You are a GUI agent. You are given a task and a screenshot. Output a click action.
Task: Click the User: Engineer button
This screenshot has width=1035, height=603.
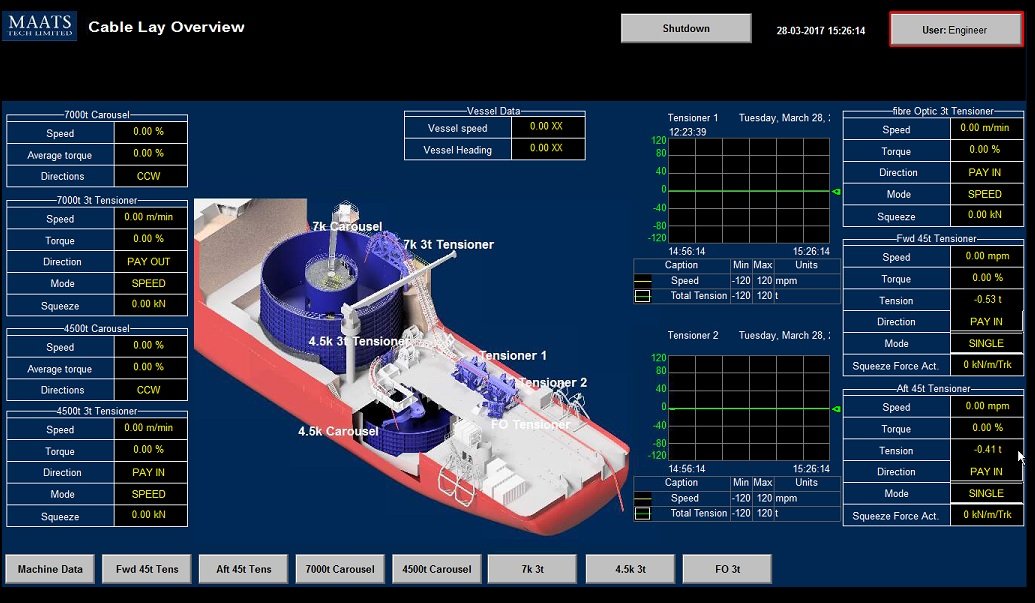[955, 29]
